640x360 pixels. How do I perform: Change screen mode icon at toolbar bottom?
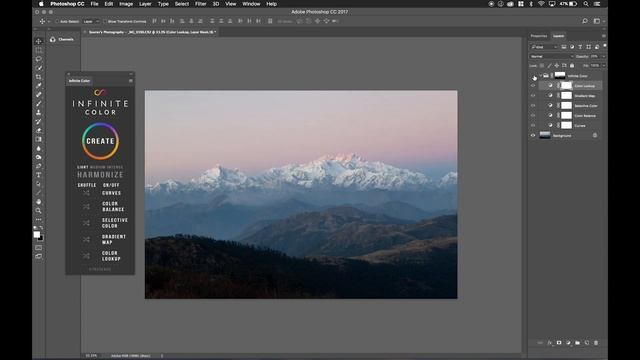pos(39,257)
